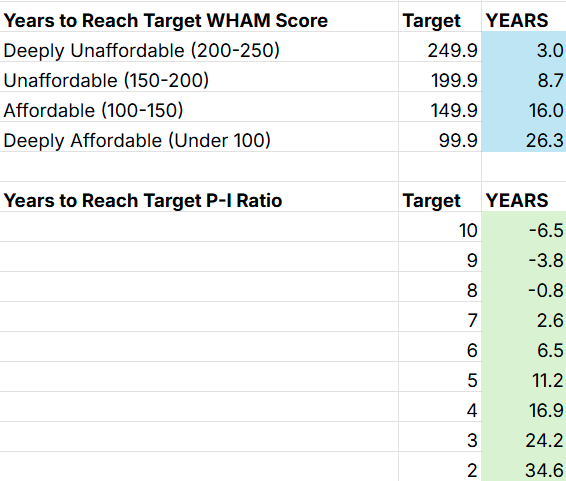Select the blue years cell 8.7
This screenshot has width=566, height=481.
[x=524, y=76]
